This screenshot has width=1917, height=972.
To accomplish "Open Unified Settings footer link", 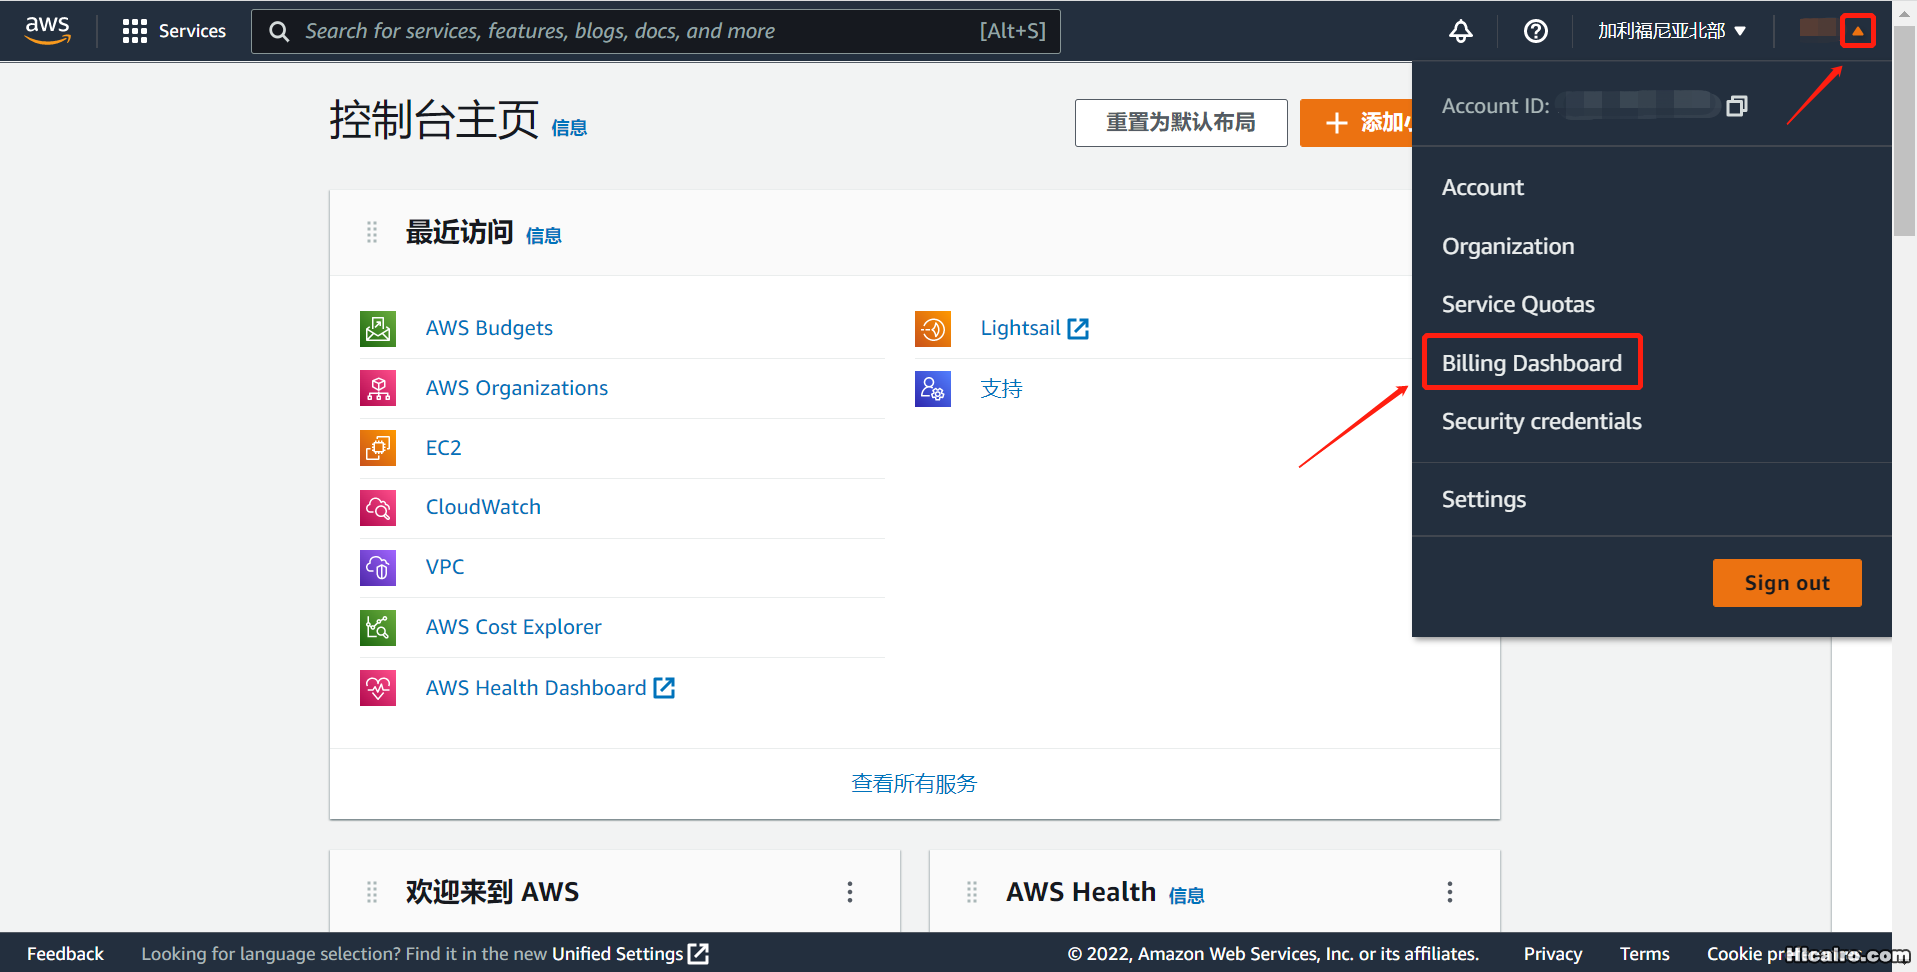I will tap(617, 954).
